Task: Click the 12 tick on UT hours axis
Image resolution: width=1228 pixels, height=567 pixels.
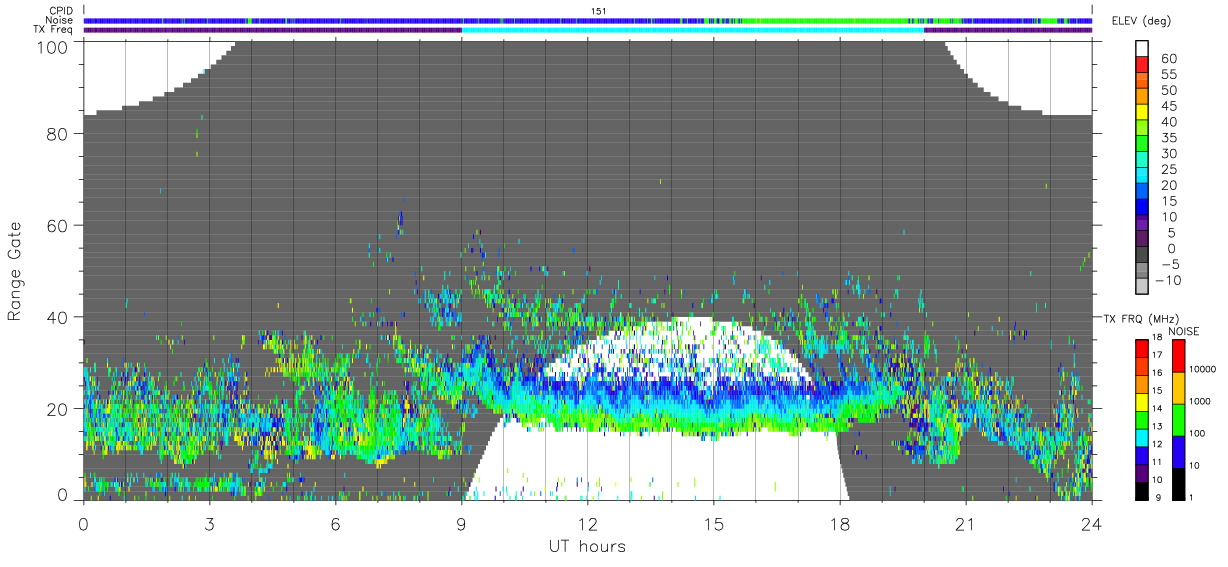Action: click(x=588, y=523)
